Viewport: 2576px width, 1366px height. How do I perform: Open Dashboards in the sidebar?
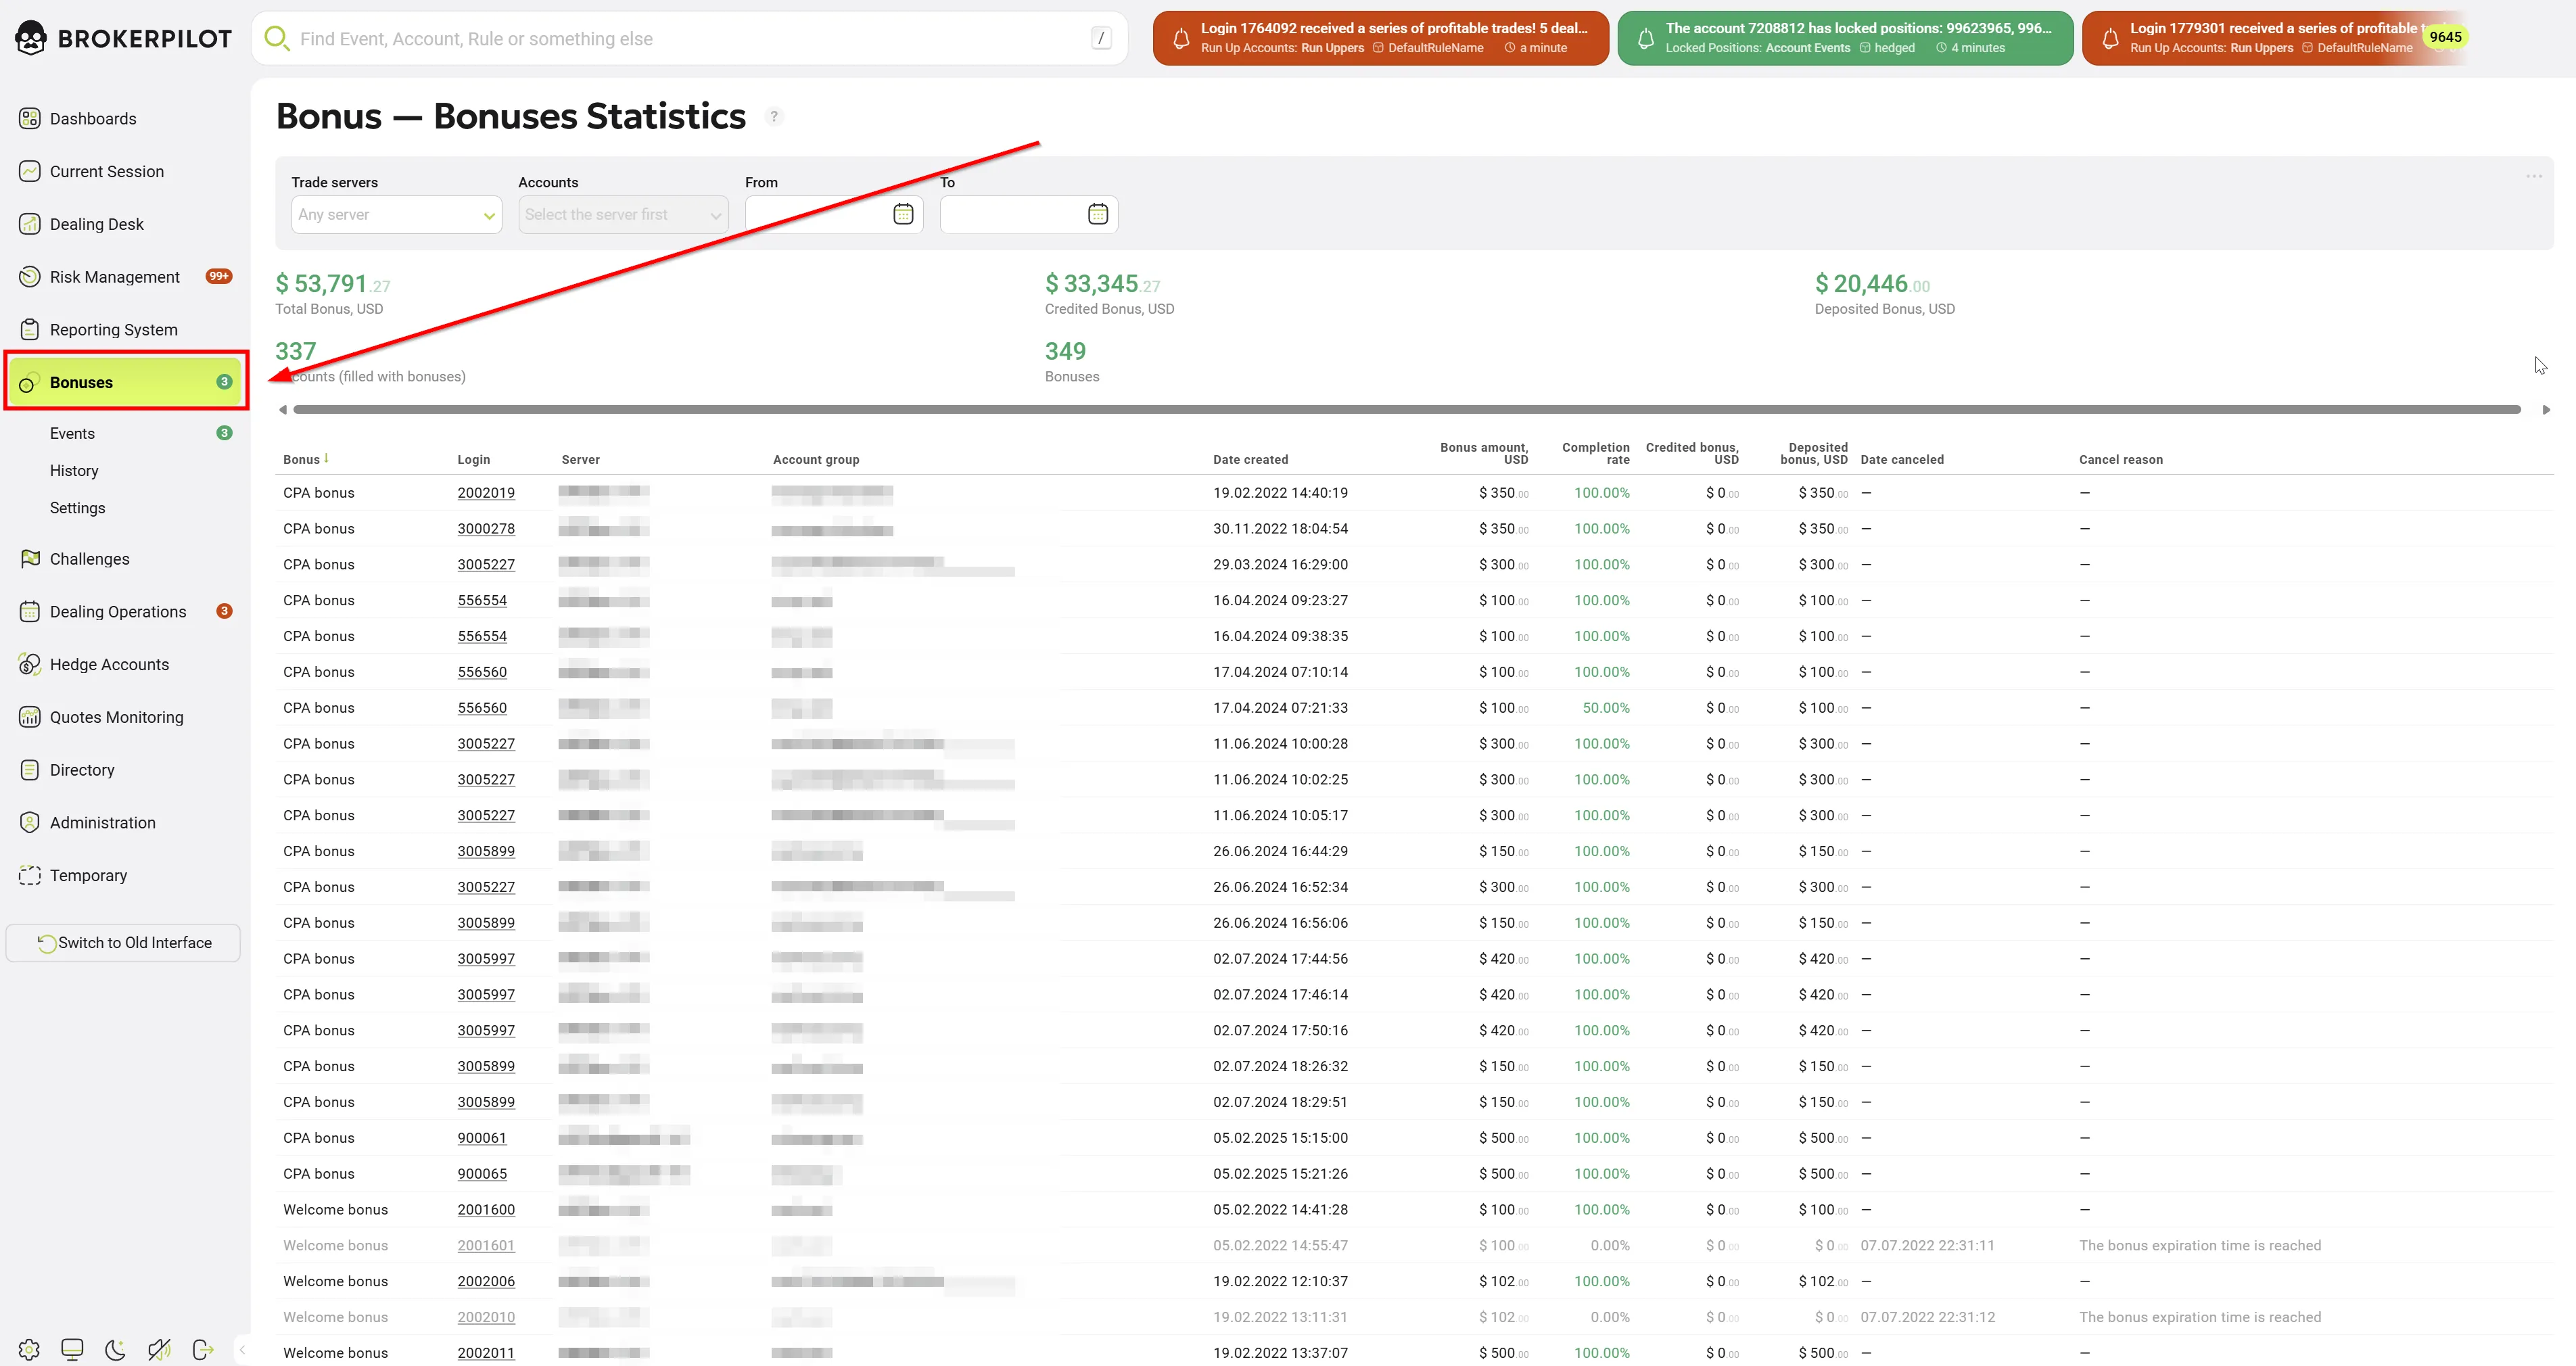[x=125, y=119]
